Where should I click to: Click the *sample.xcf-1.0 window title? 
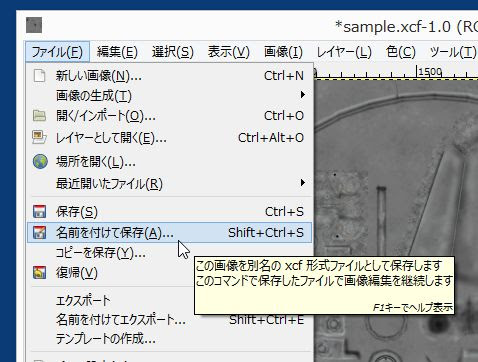tap(406, 27)
